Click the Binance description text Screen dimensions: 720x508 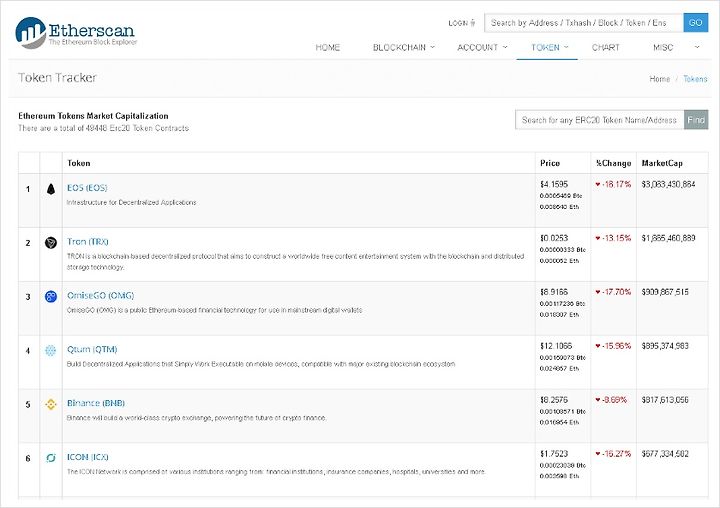click(x=197, y=418)
